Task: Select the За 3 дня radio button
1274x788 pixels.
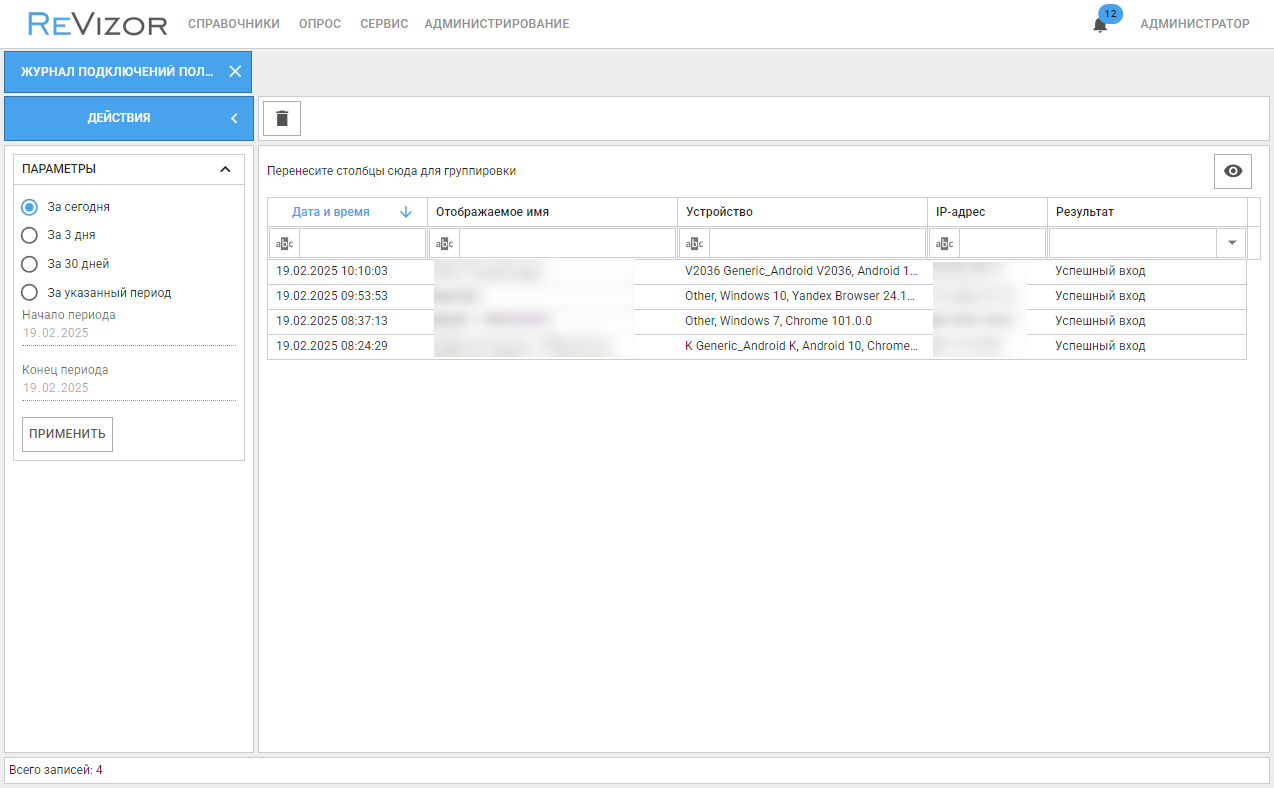Action: click(30, 235)
